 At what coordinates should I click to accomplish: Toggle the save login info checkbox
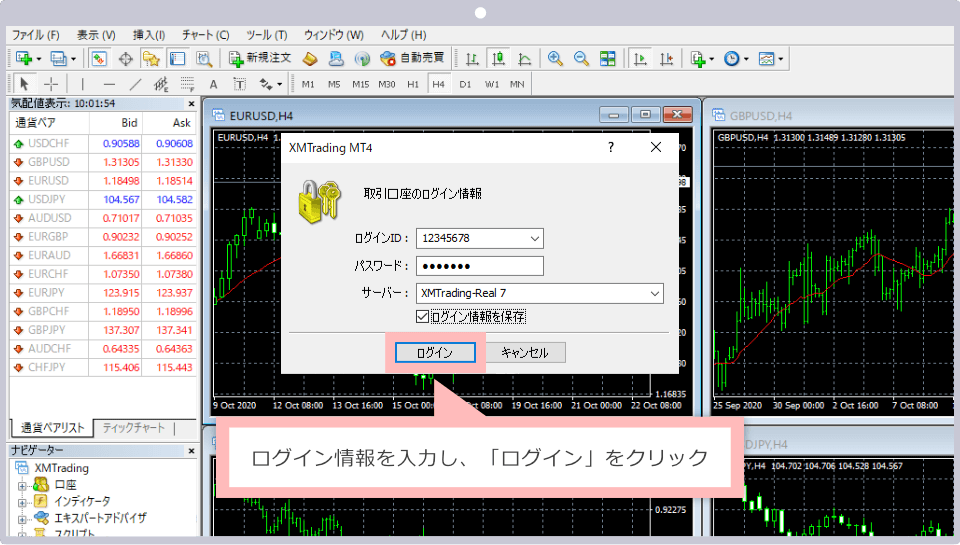[x=422, y=317]
